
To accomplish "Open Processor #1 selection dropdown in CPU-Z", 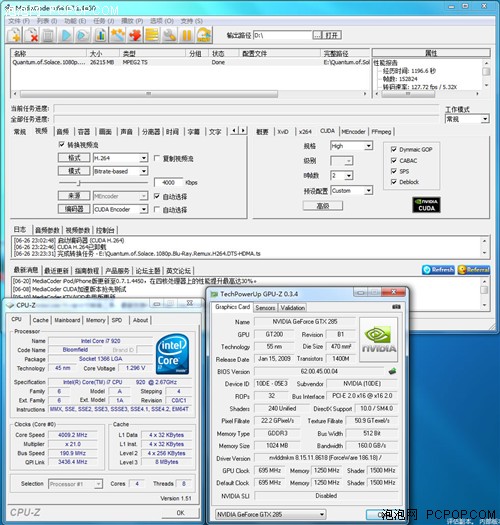I will click(x=75, y=484).
